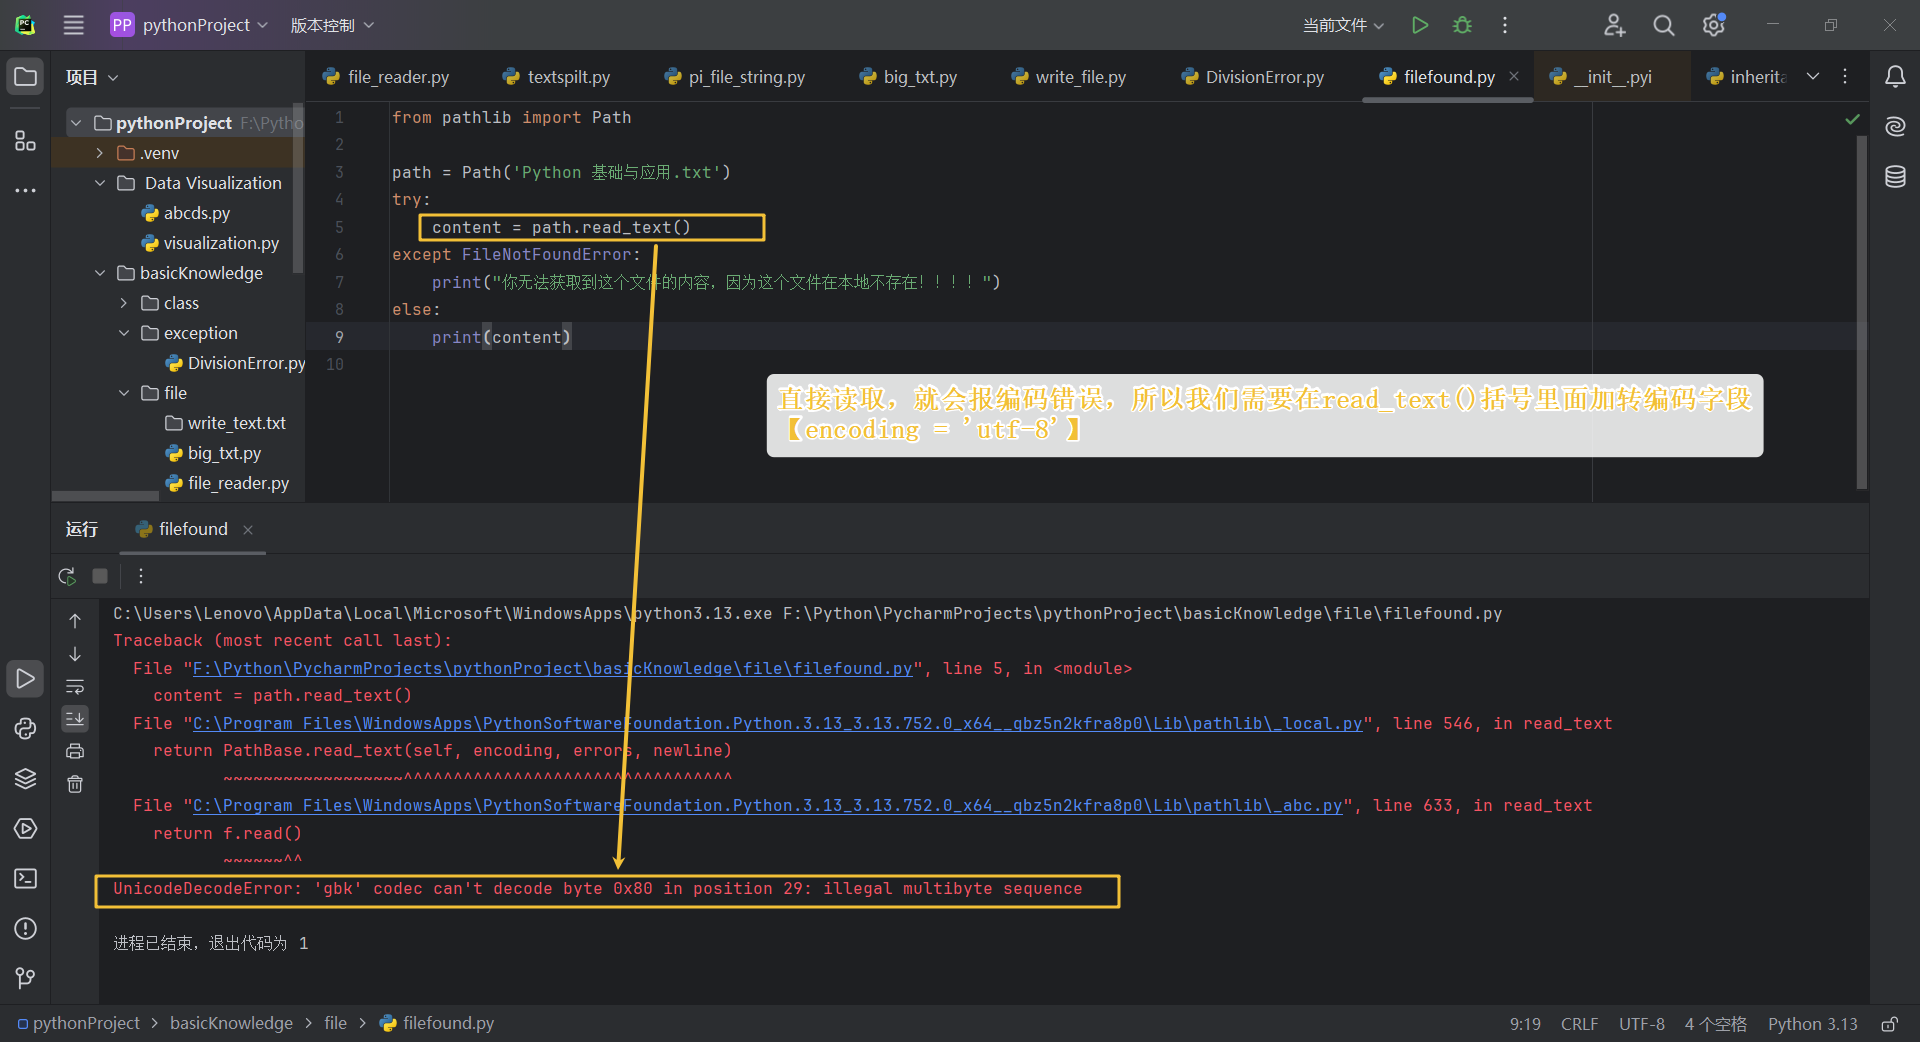The image size is (1920, 1042).
Task: Open IDE settings gear icon
Action: (1714, 25)
